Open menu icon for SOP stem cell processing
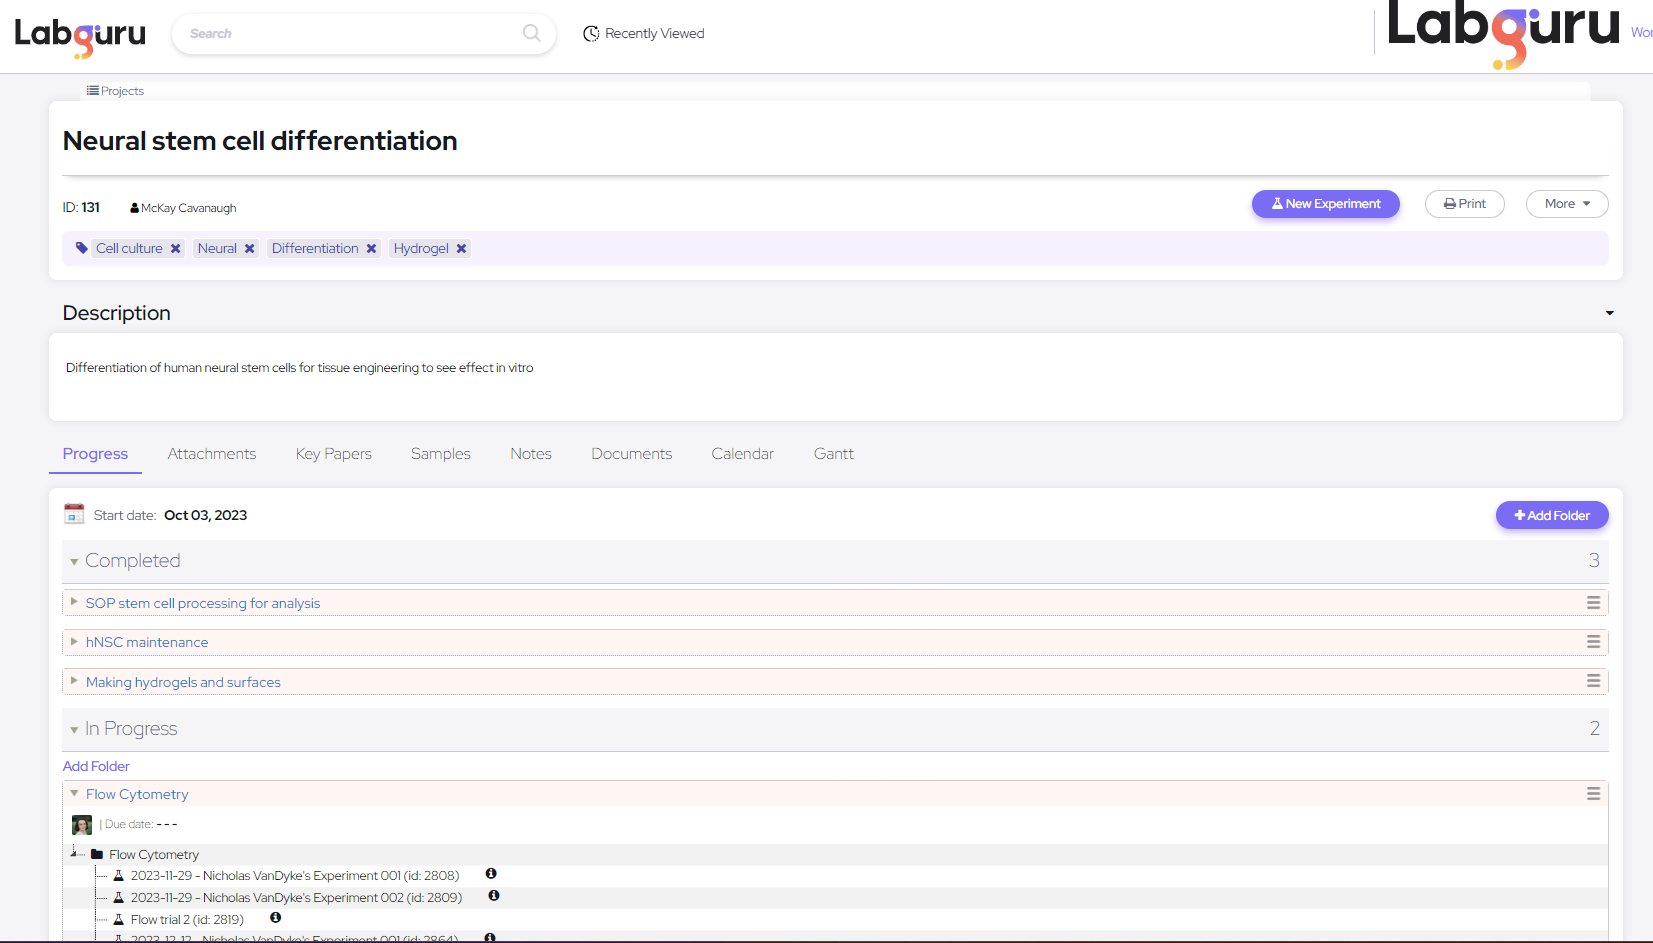The height and width of the screenshot is (943, 1653). (x=1593, y=603)
